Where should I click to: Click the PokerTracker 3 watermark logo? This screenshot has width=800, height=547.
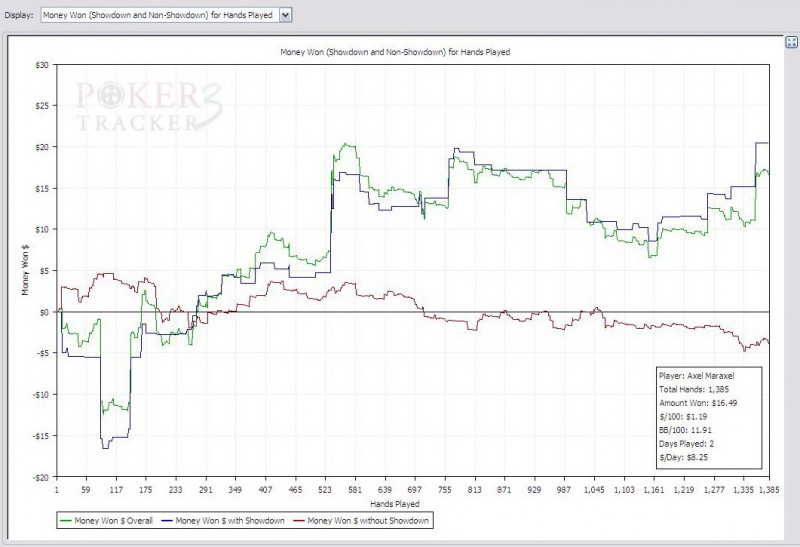tap(149, 106)
